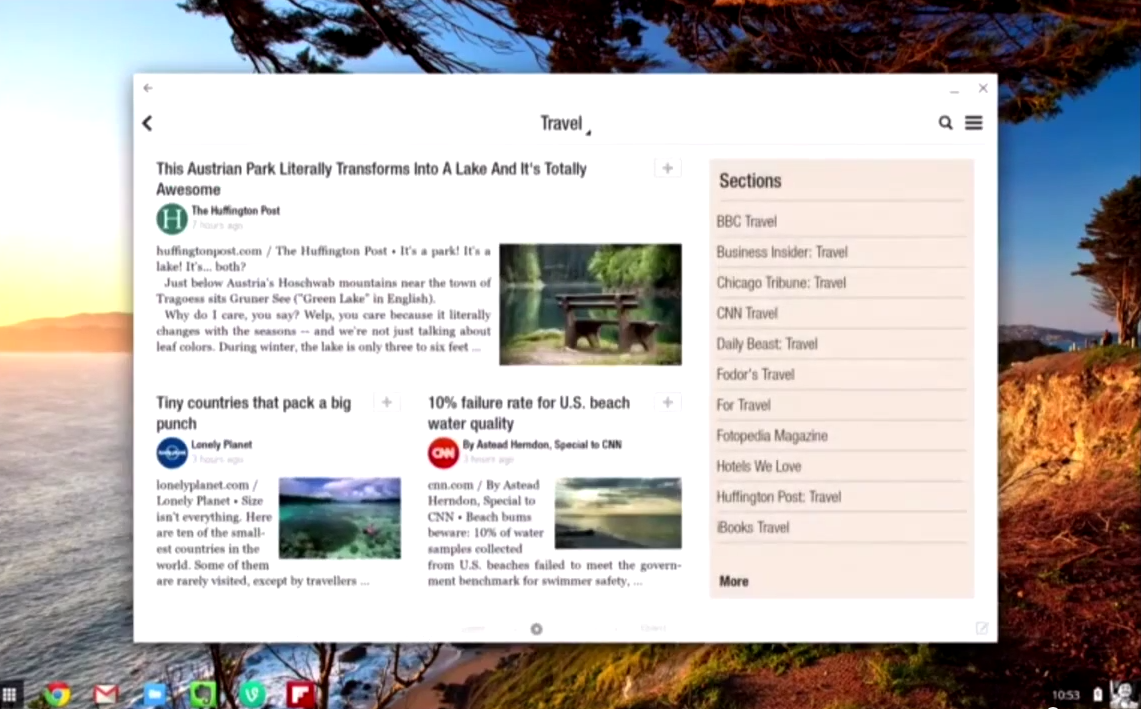Close the Flipboard window

click(x=983, y=88)
